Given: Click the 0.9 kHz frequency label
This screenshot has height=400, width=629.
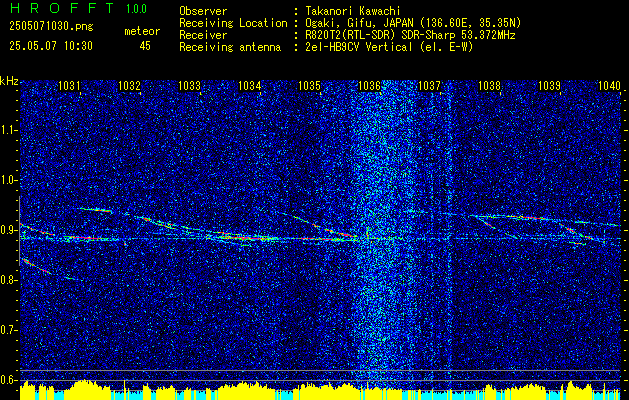Looking at the screenshot, I should 9,230.
